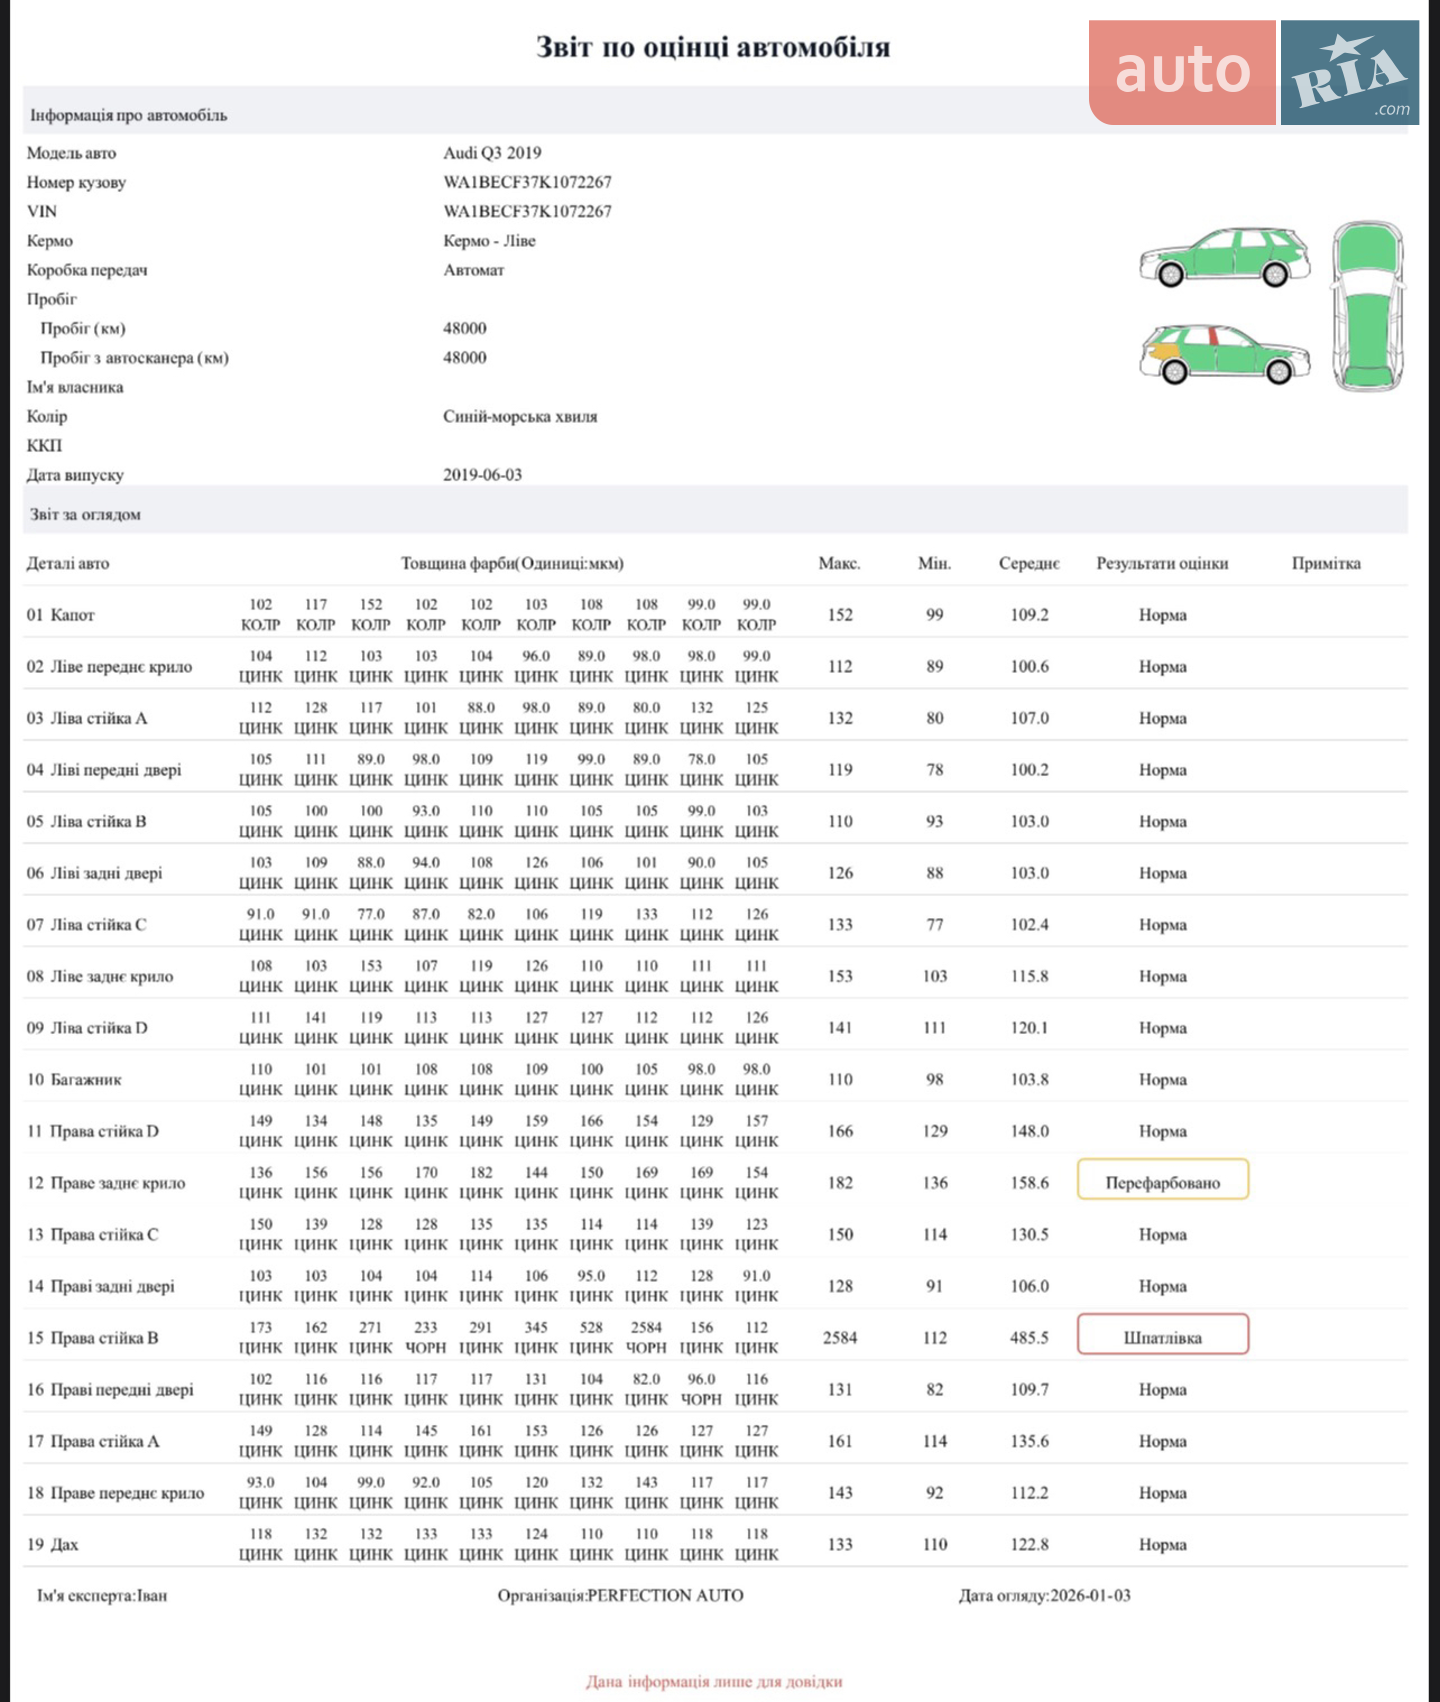The image size is (1440, 1702).
Task: Click the "Мін." column header
Action: [x=934, y=563]
